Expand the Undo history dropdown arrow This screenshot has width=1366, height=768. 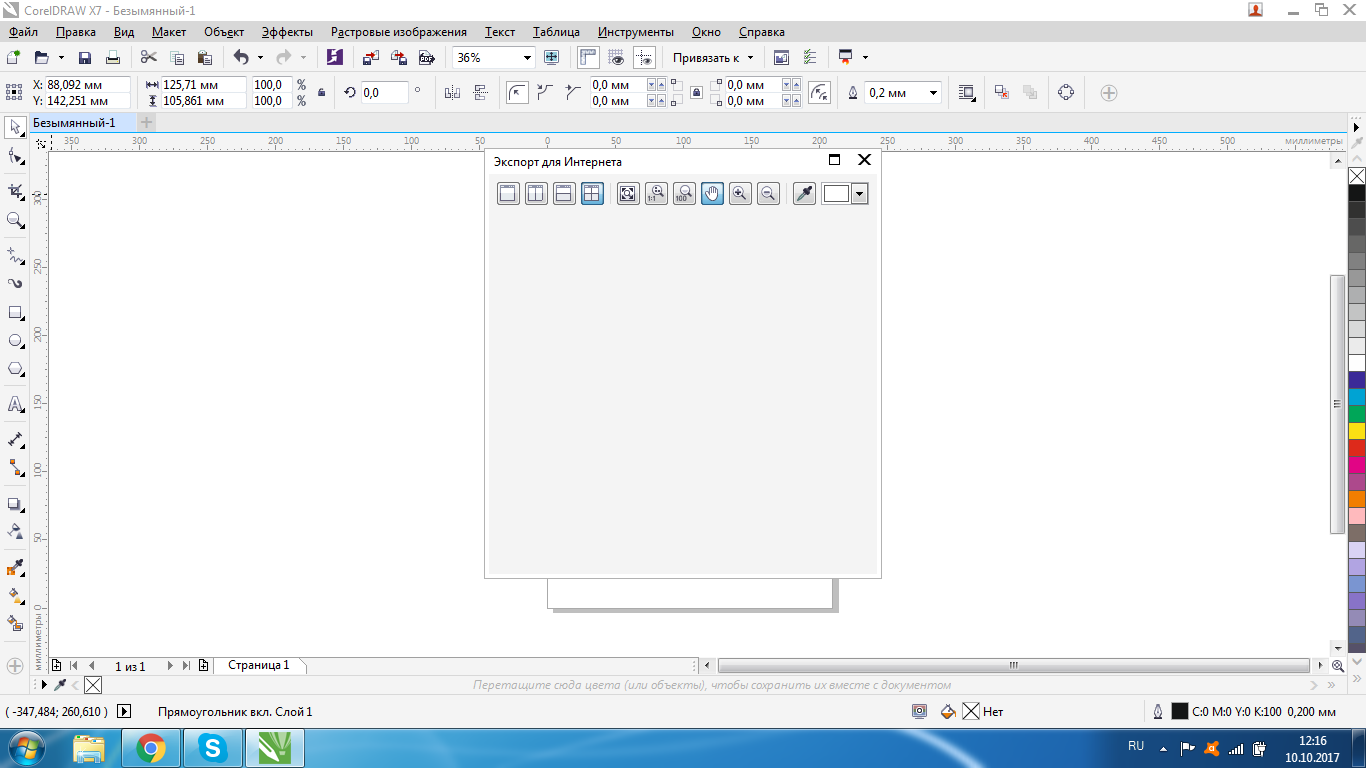click(260, 58)
